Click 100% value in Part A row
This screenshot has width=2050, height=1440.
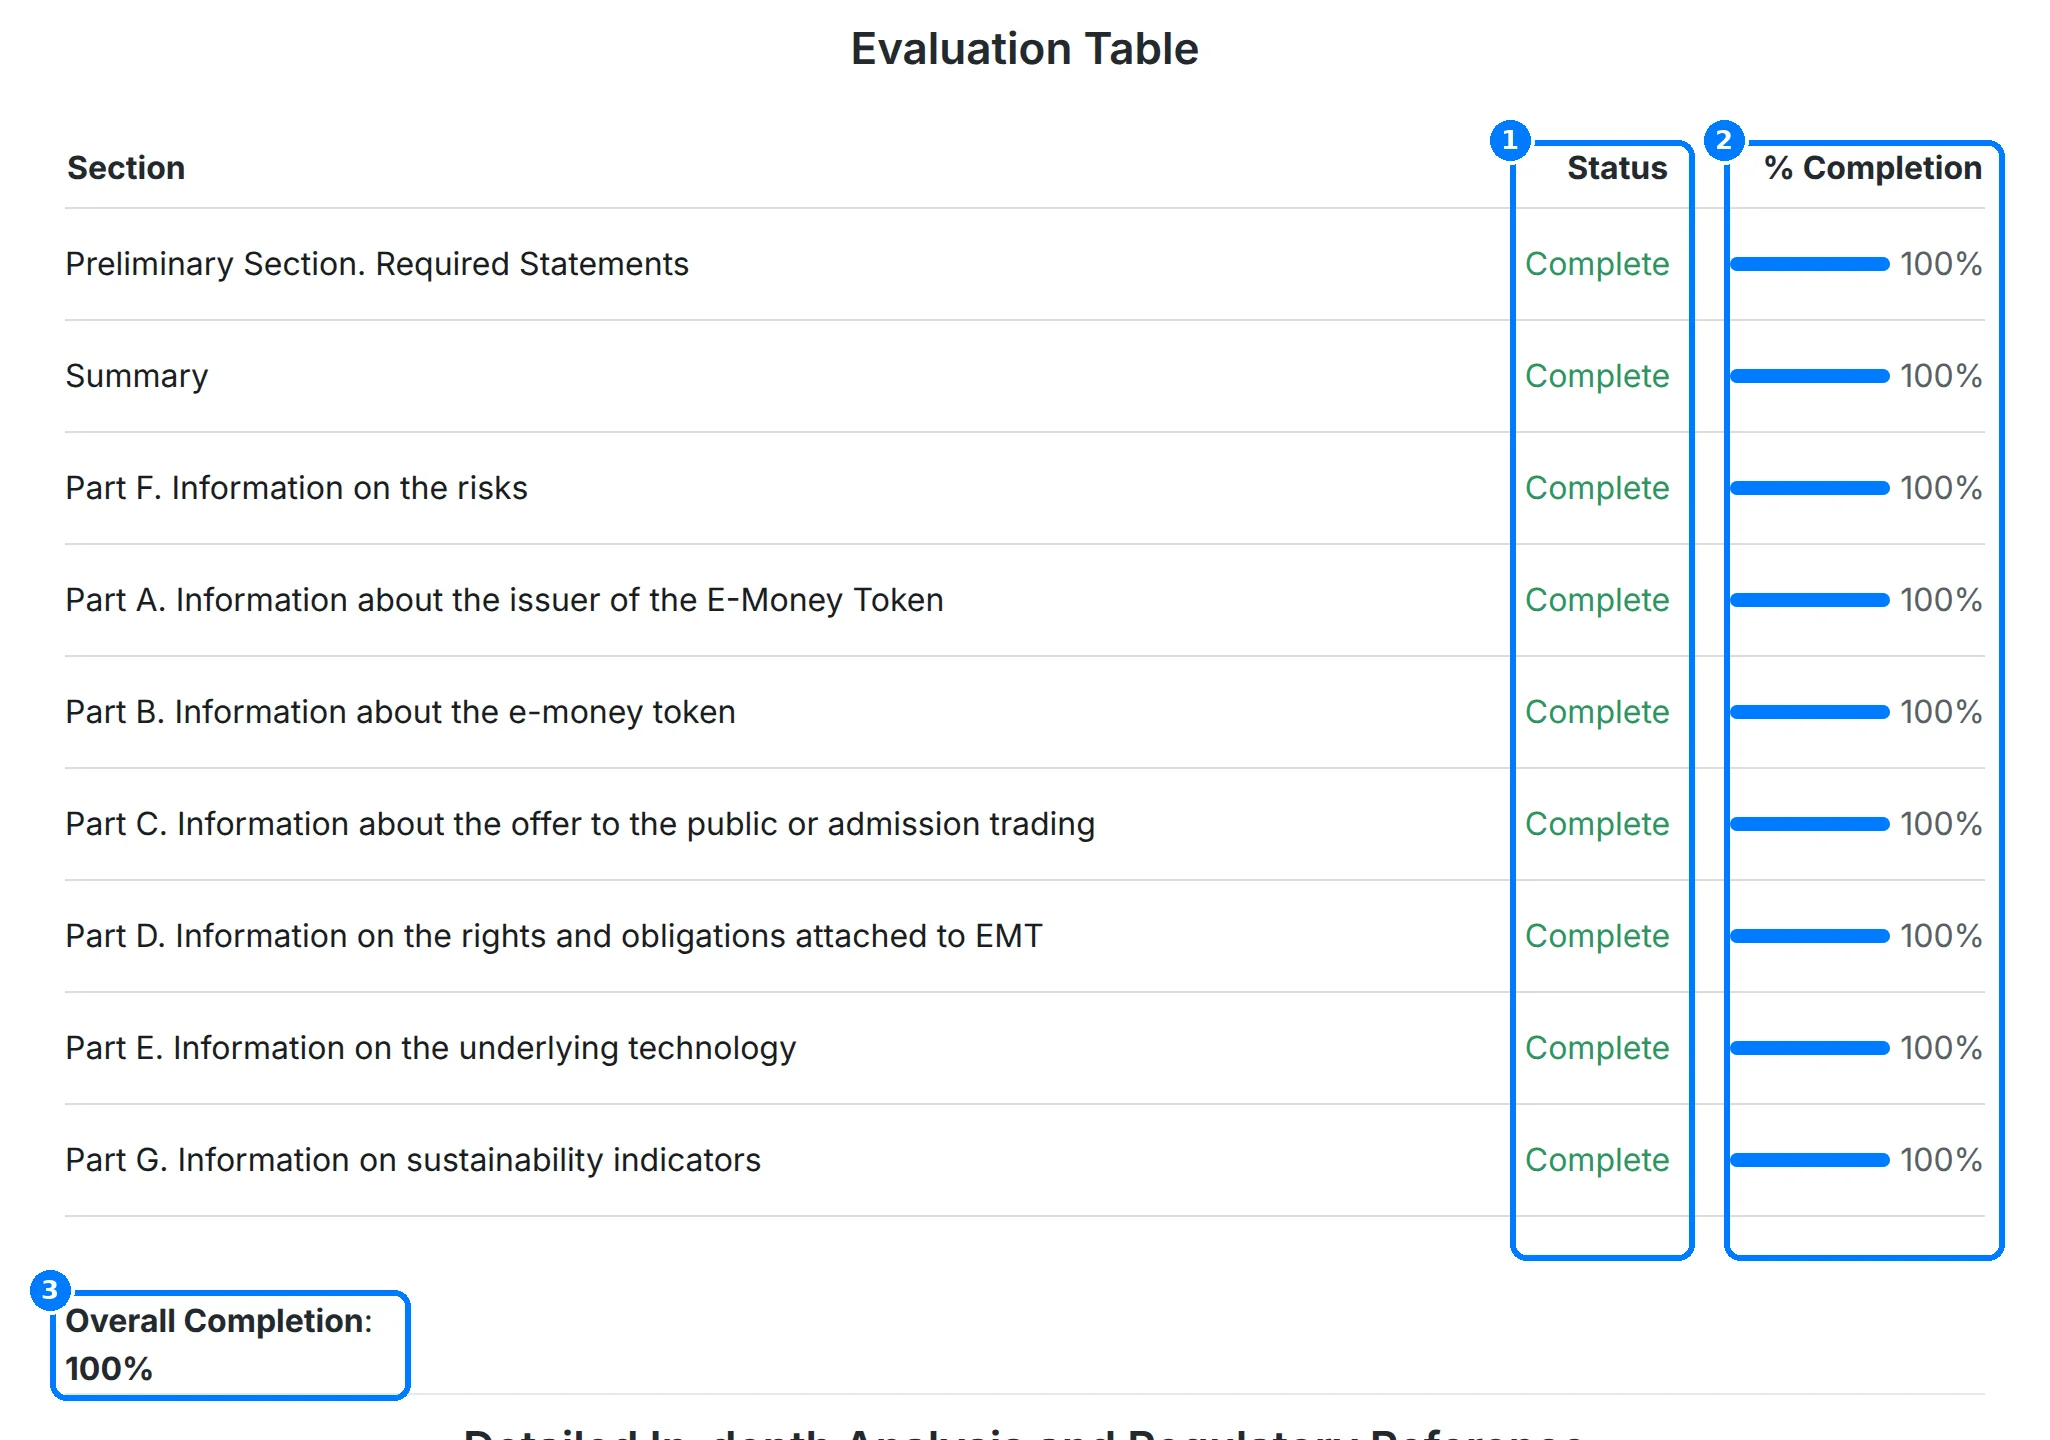pos(1941,600)
